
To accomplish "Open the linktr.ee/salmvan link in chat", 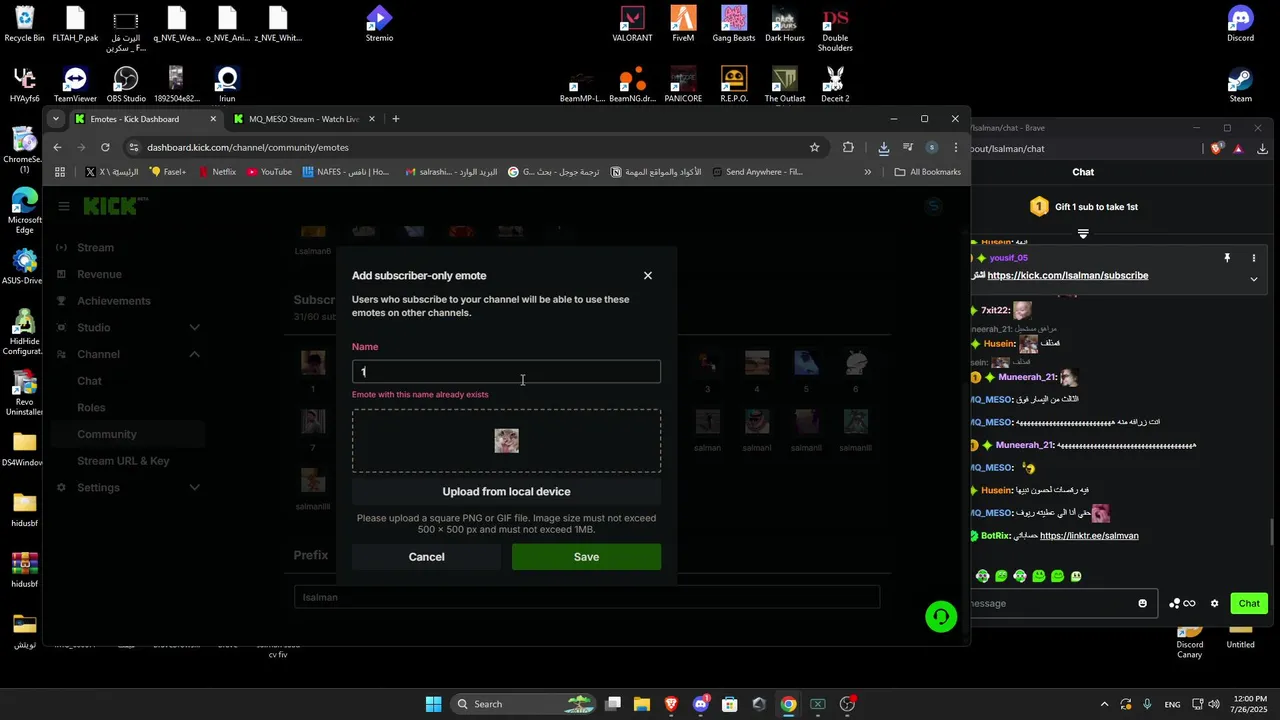I will (1089, 536).
